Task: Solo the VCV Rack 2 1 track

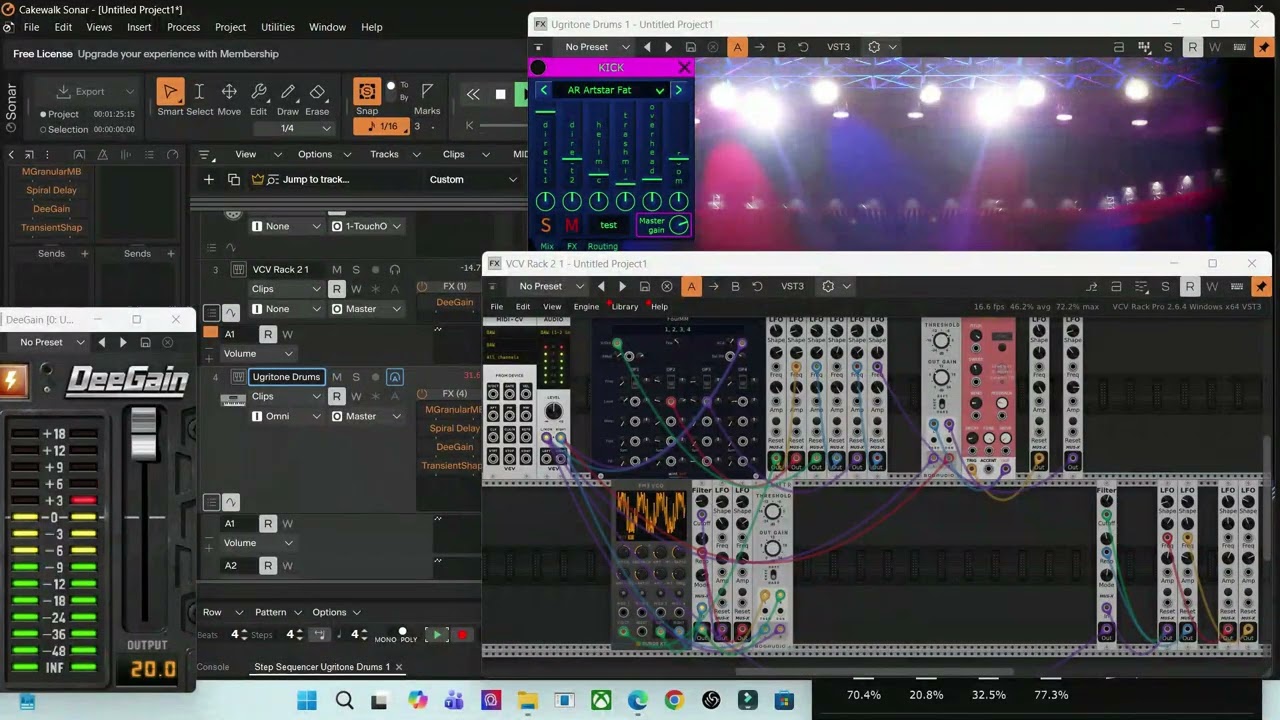Action: click(x=356, y=269)
